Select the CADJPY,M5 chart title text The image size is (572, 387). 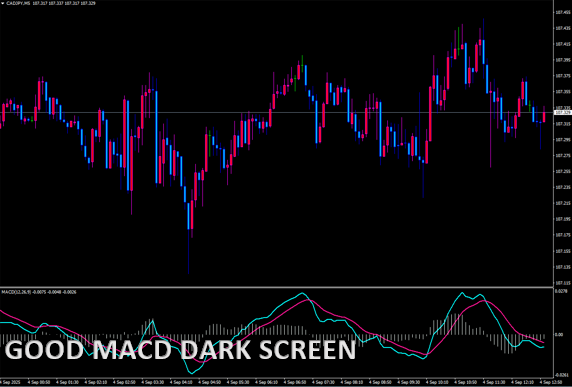(18, 3)
